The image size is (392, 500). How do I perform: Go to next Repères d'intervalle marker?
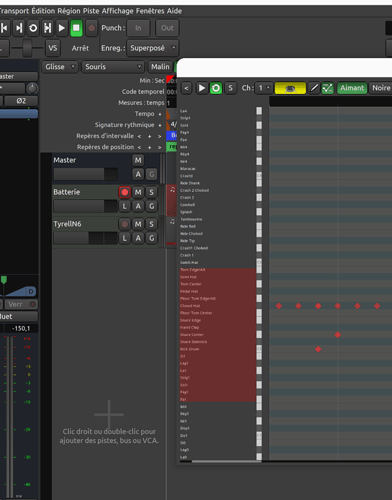159,136
